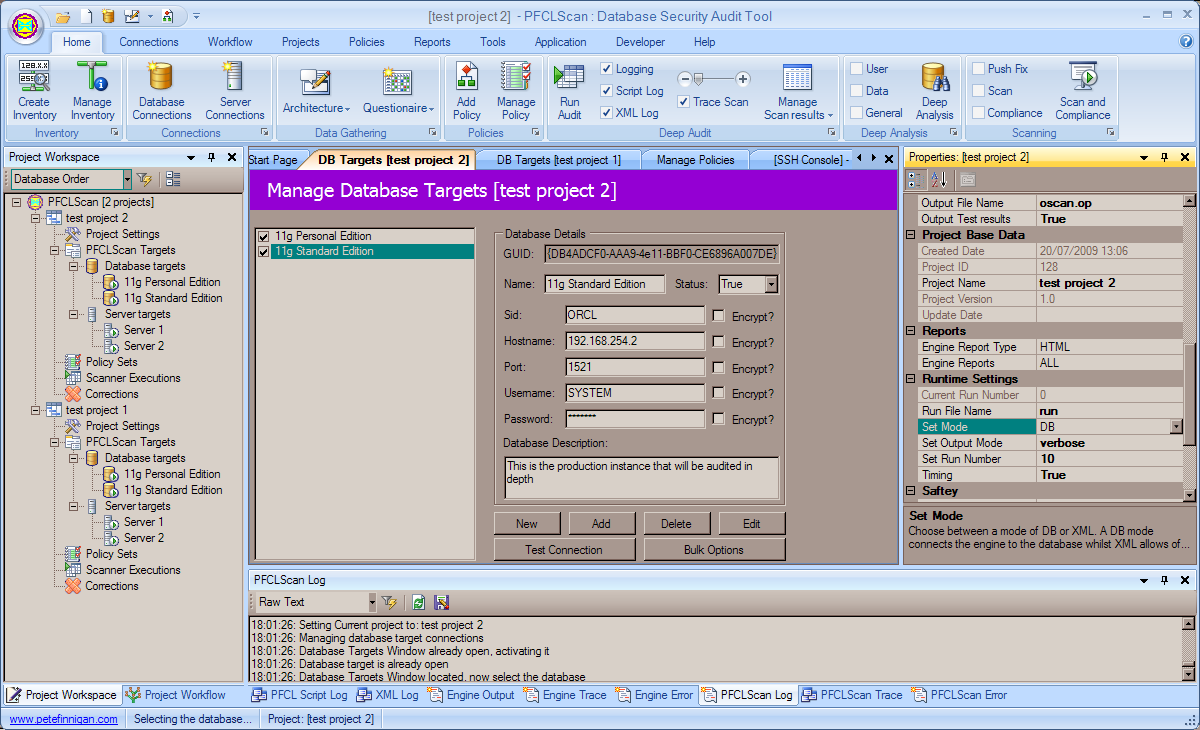Image resolution: width=1200 pixels, height=730 pixels.
Task: Click the open folder quick access icon
Action: 63,16
